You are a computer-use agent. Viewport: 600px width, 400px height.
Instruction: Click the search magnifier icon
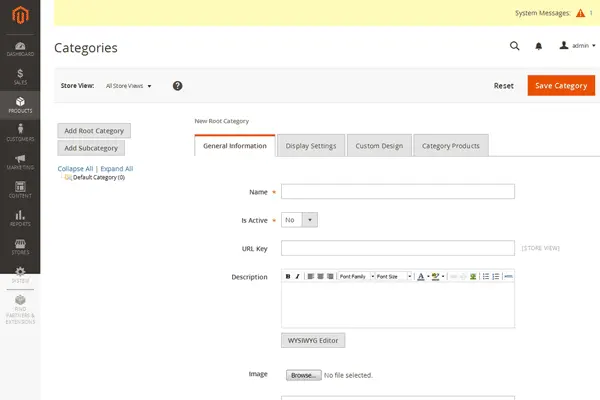click(515, 46)
